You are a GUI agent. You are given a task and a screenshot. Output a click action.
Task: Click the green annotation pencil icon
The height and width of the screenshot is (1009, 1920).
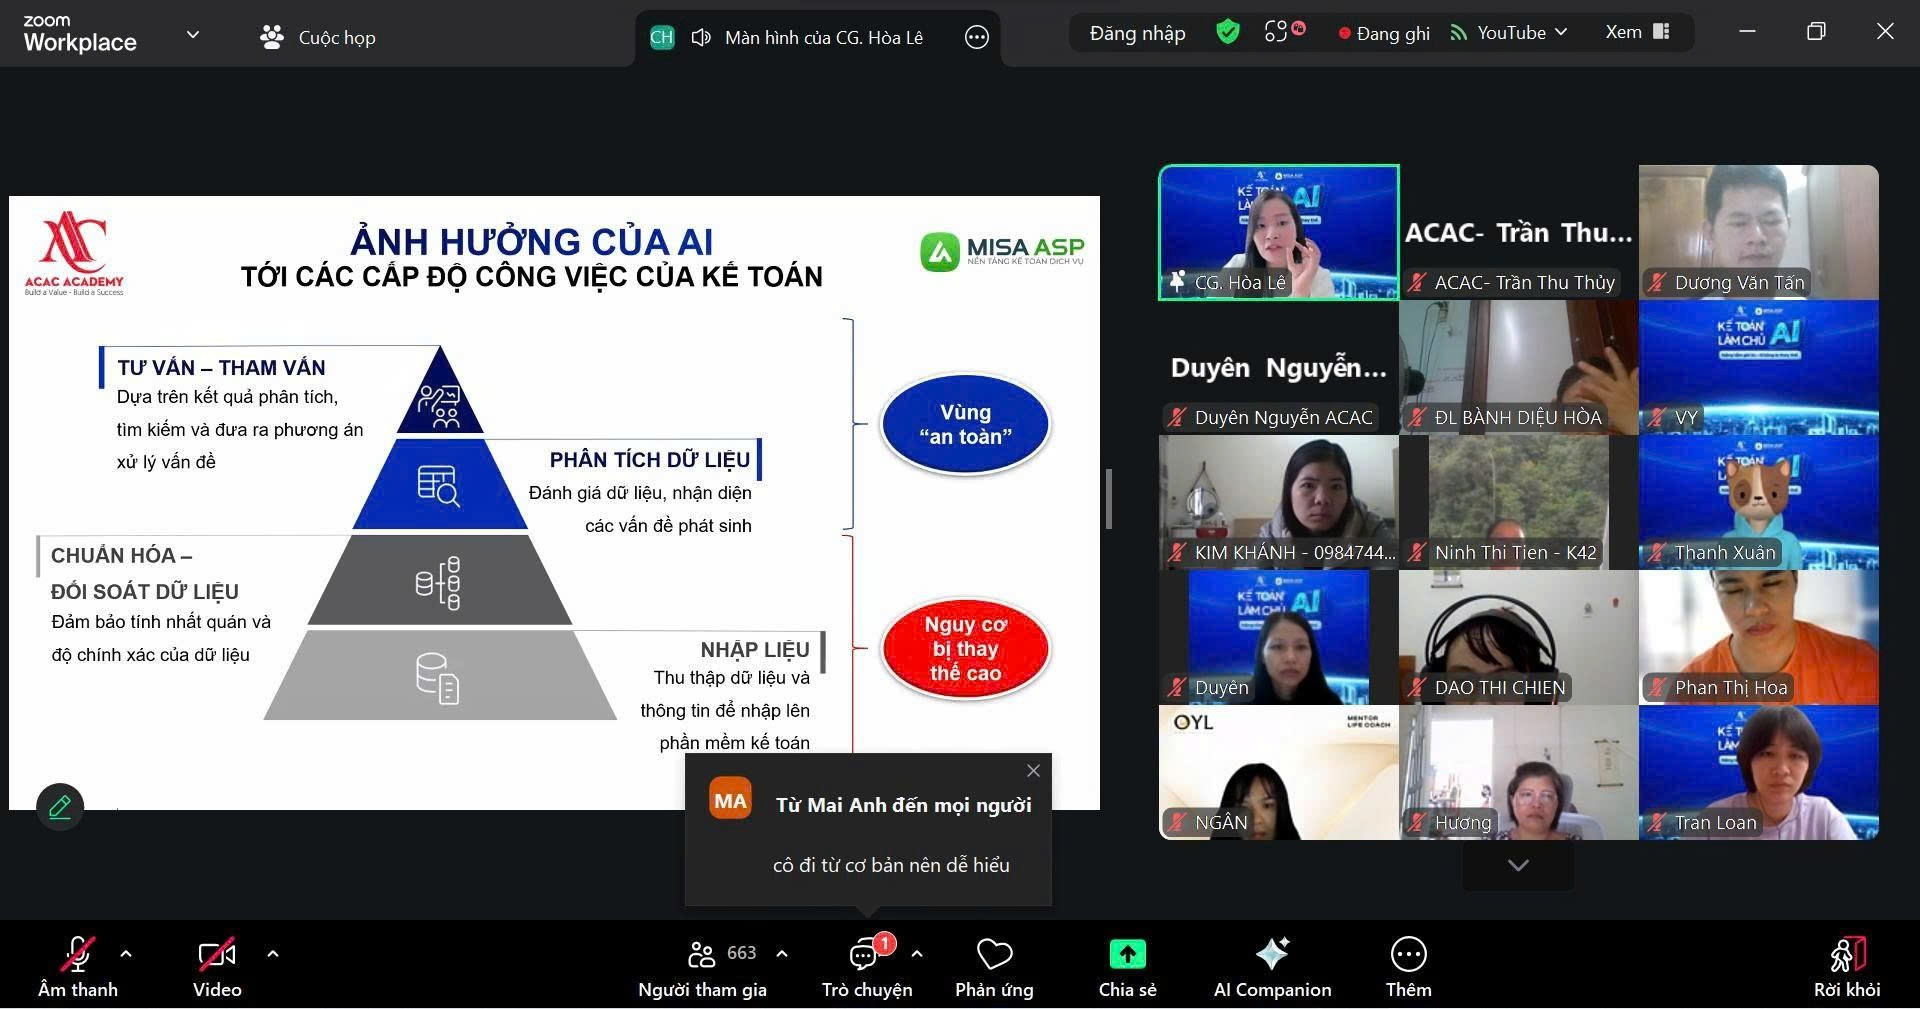(x=60, y=807)
